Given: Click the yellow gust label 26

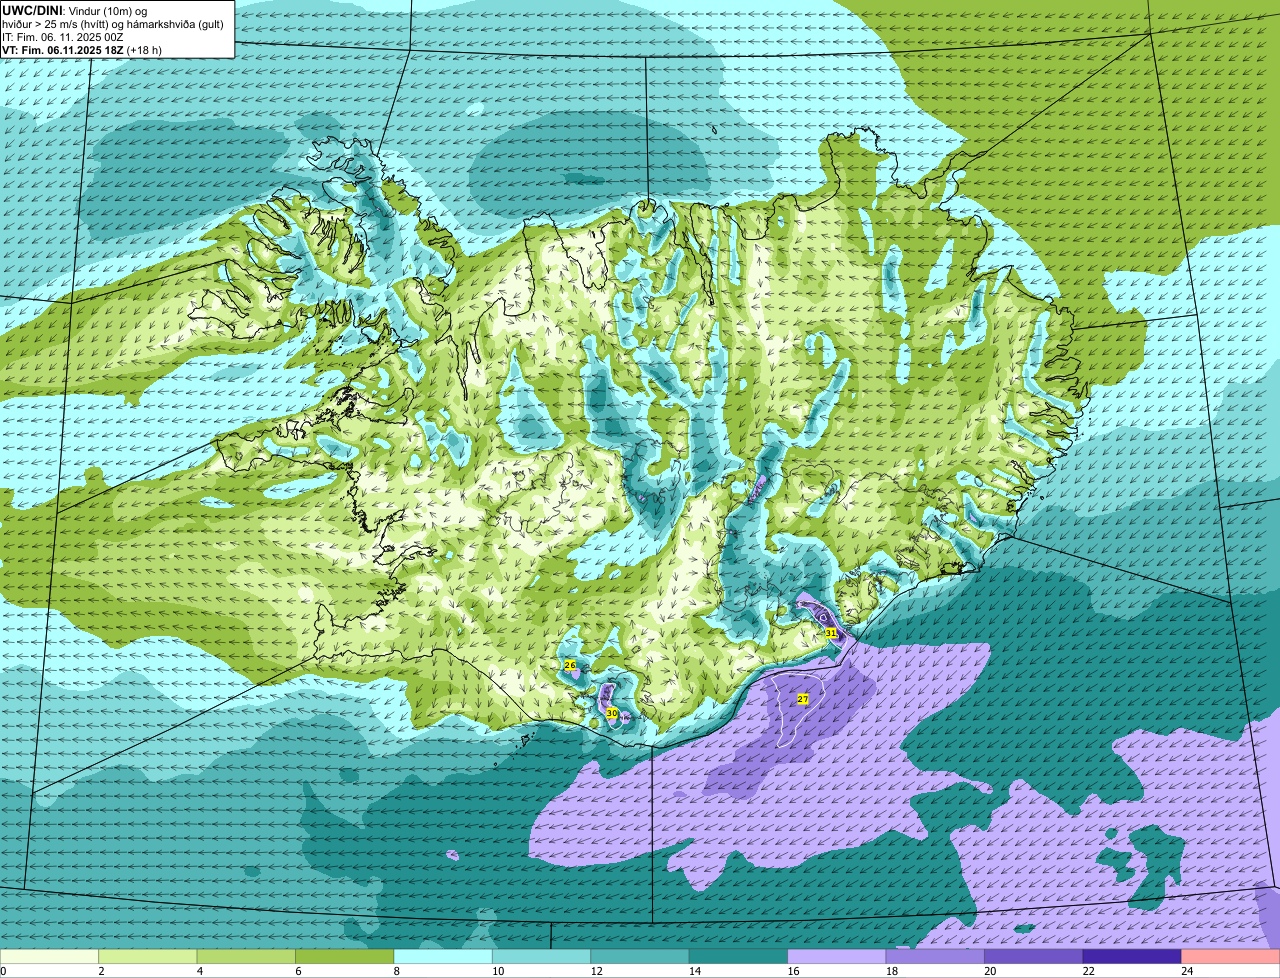Looking at the screenshot, I should [x=570, y=665].
